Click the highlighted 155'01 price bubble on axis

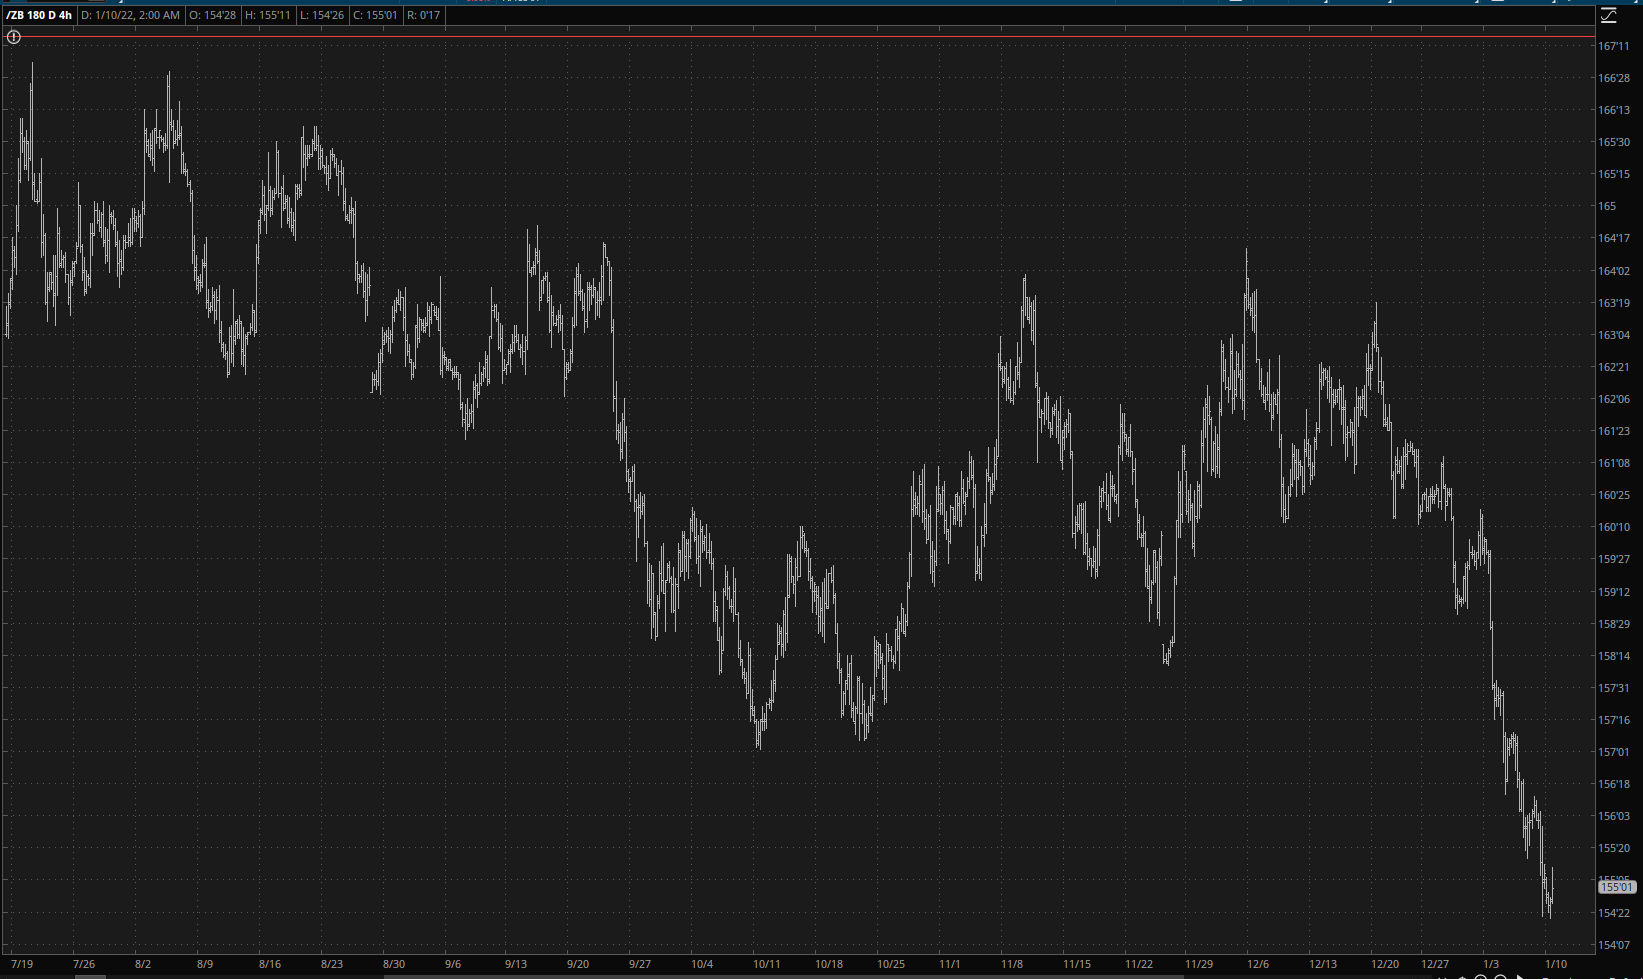click(x=1616, y=887)
